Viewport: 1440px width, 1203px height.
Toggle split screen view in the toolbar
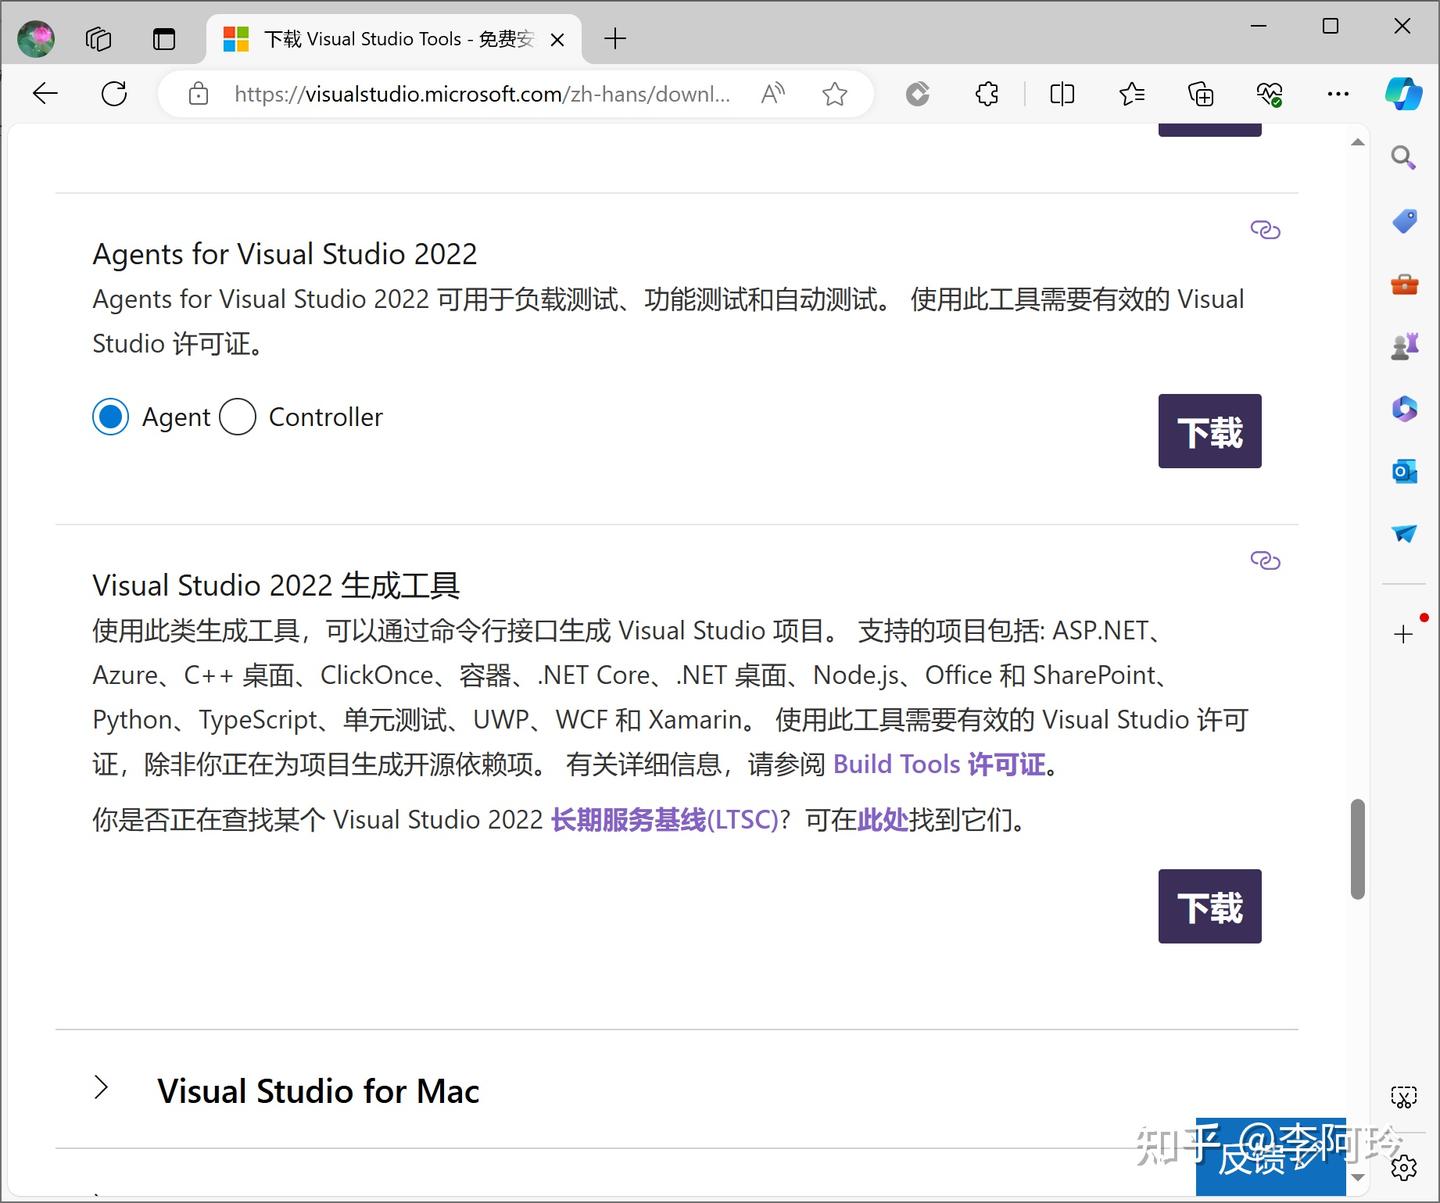pos(1062,94)
